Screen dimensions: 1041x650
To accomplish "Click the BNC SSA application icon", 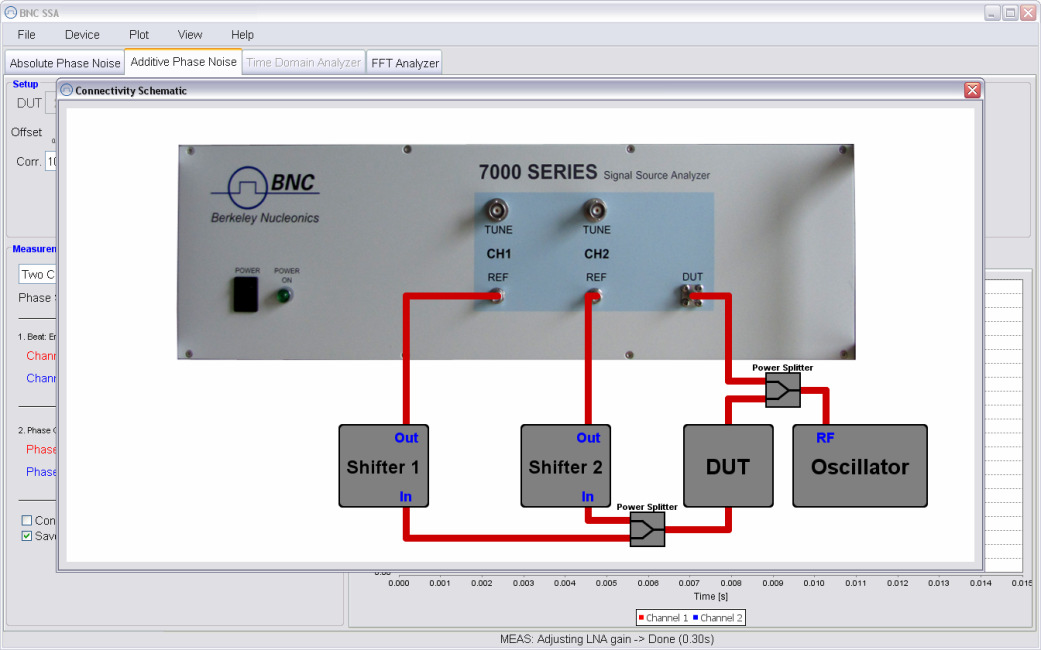I will coord(11,13).
